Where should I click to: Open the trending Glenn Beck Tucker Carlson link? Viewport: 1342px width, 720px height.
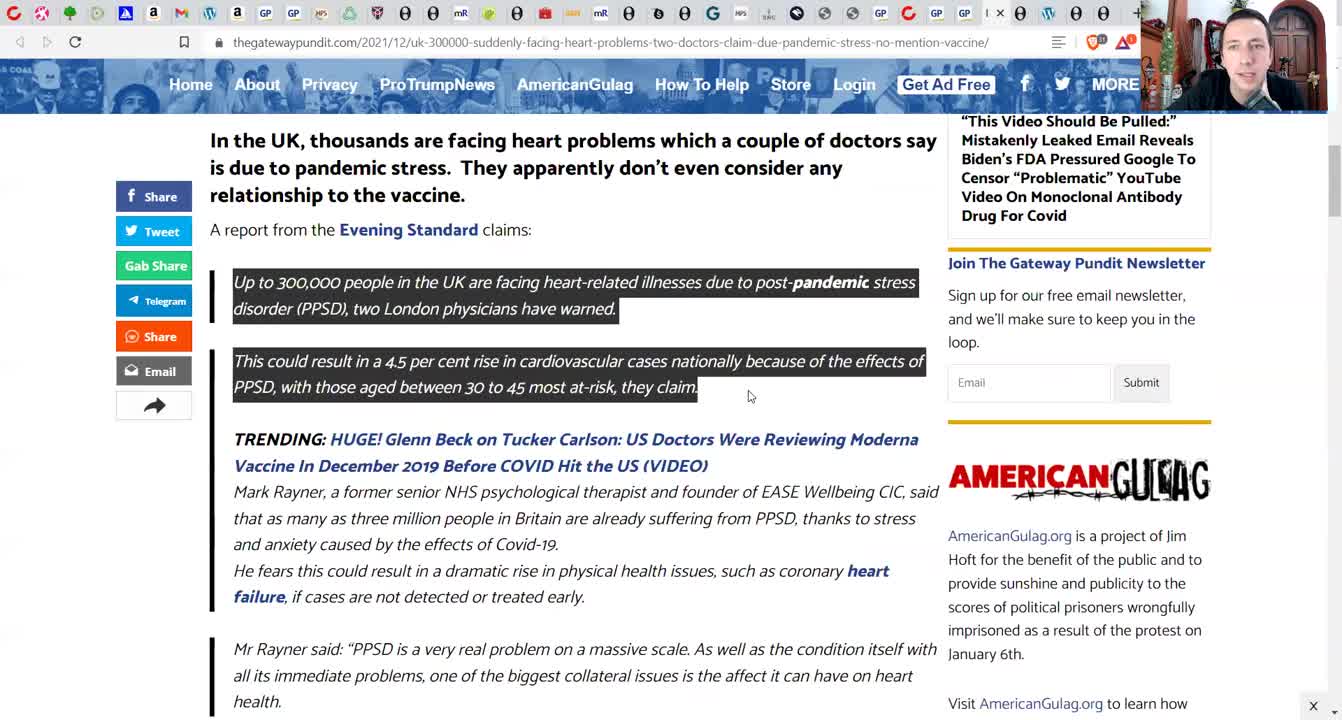coord(575,453)
